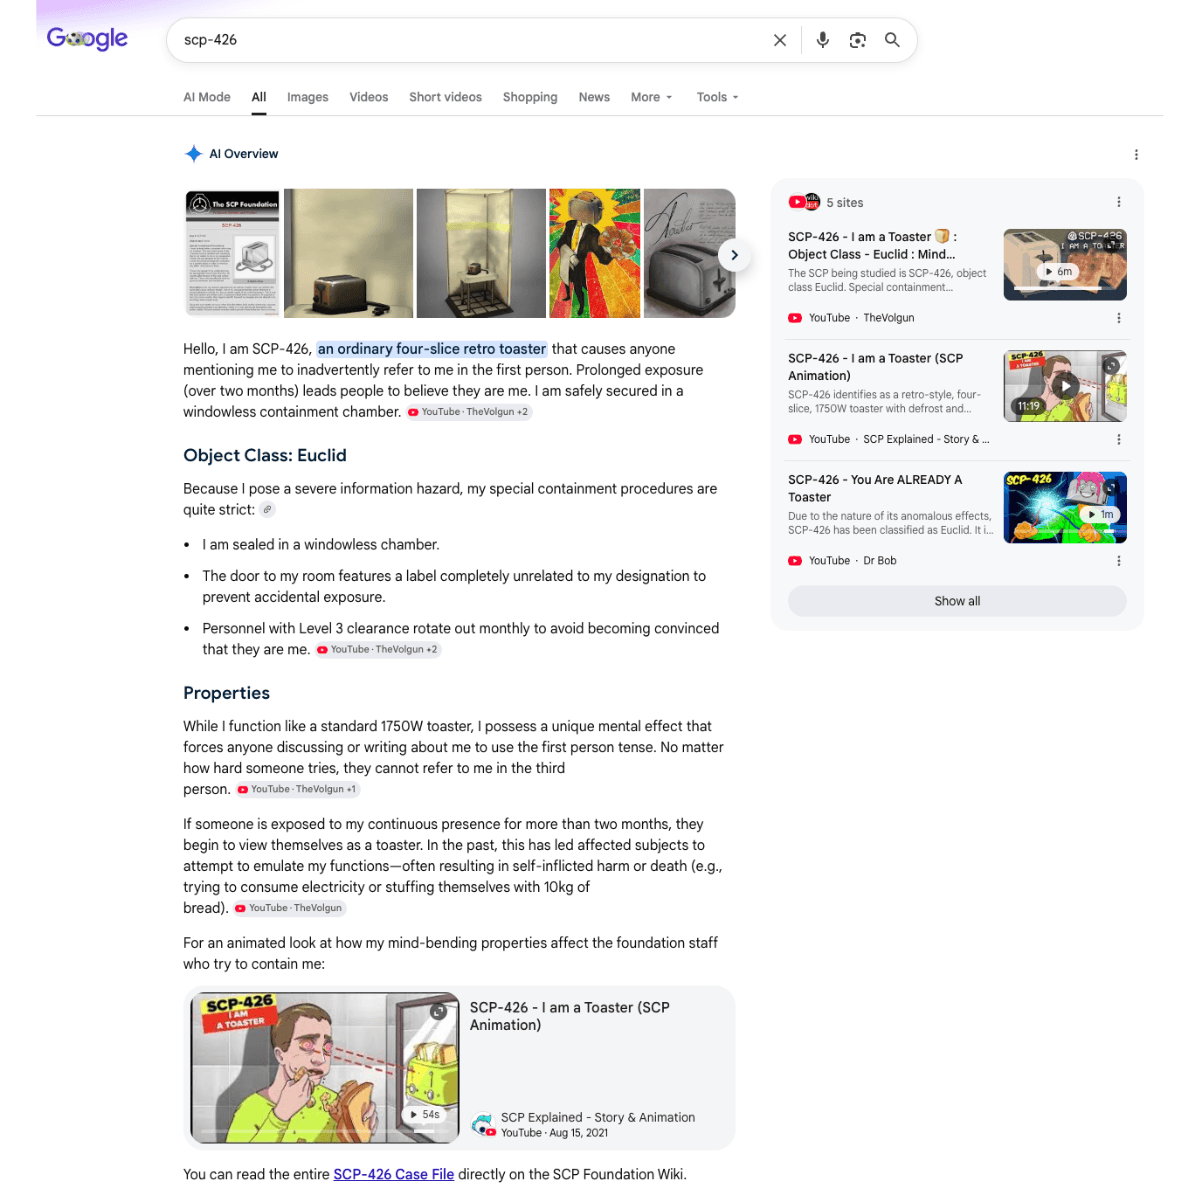Select the All tab
This screenshot has height=1200, width=1200.
[x=259, y=97]
